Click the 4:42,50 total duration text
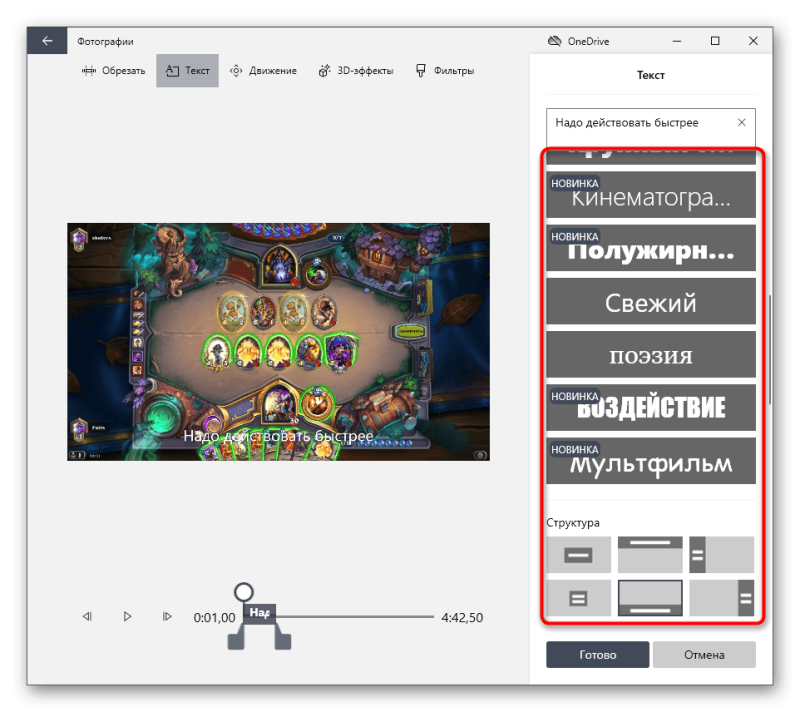This screenshot has width=800, height=712. click(462, 618)
